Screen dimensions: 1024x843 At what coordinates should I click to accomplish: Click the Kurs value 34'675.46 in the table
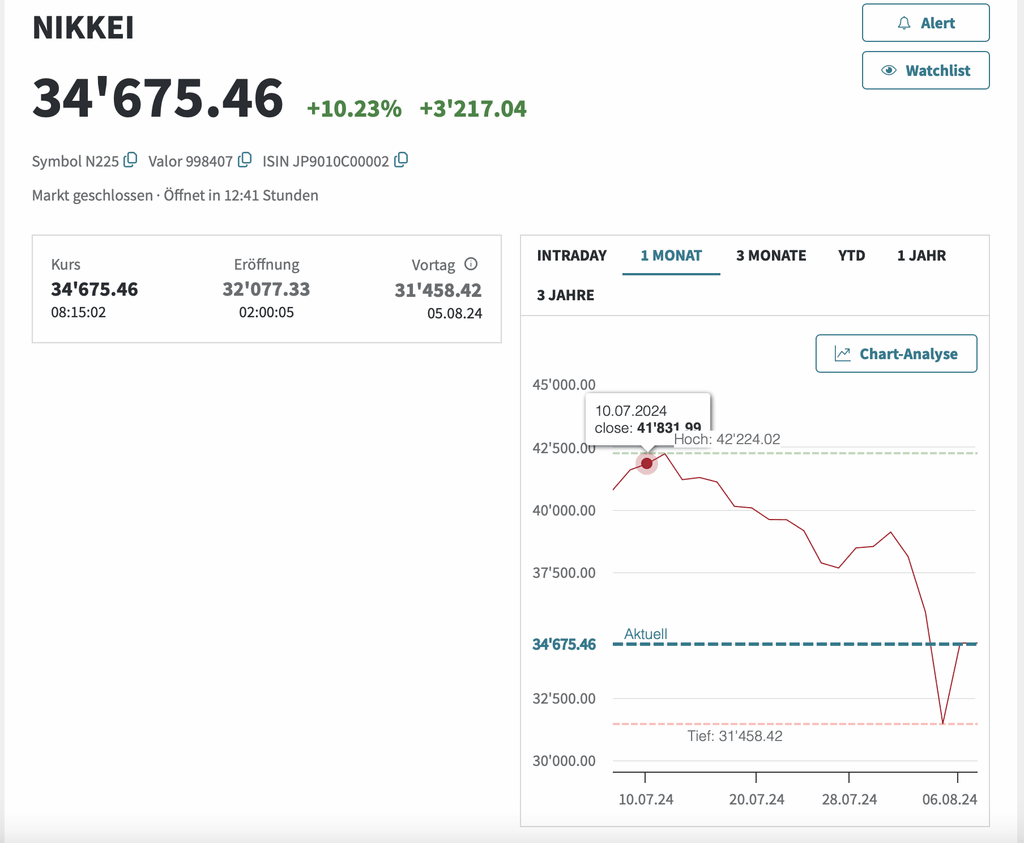[x=95, y=289]
